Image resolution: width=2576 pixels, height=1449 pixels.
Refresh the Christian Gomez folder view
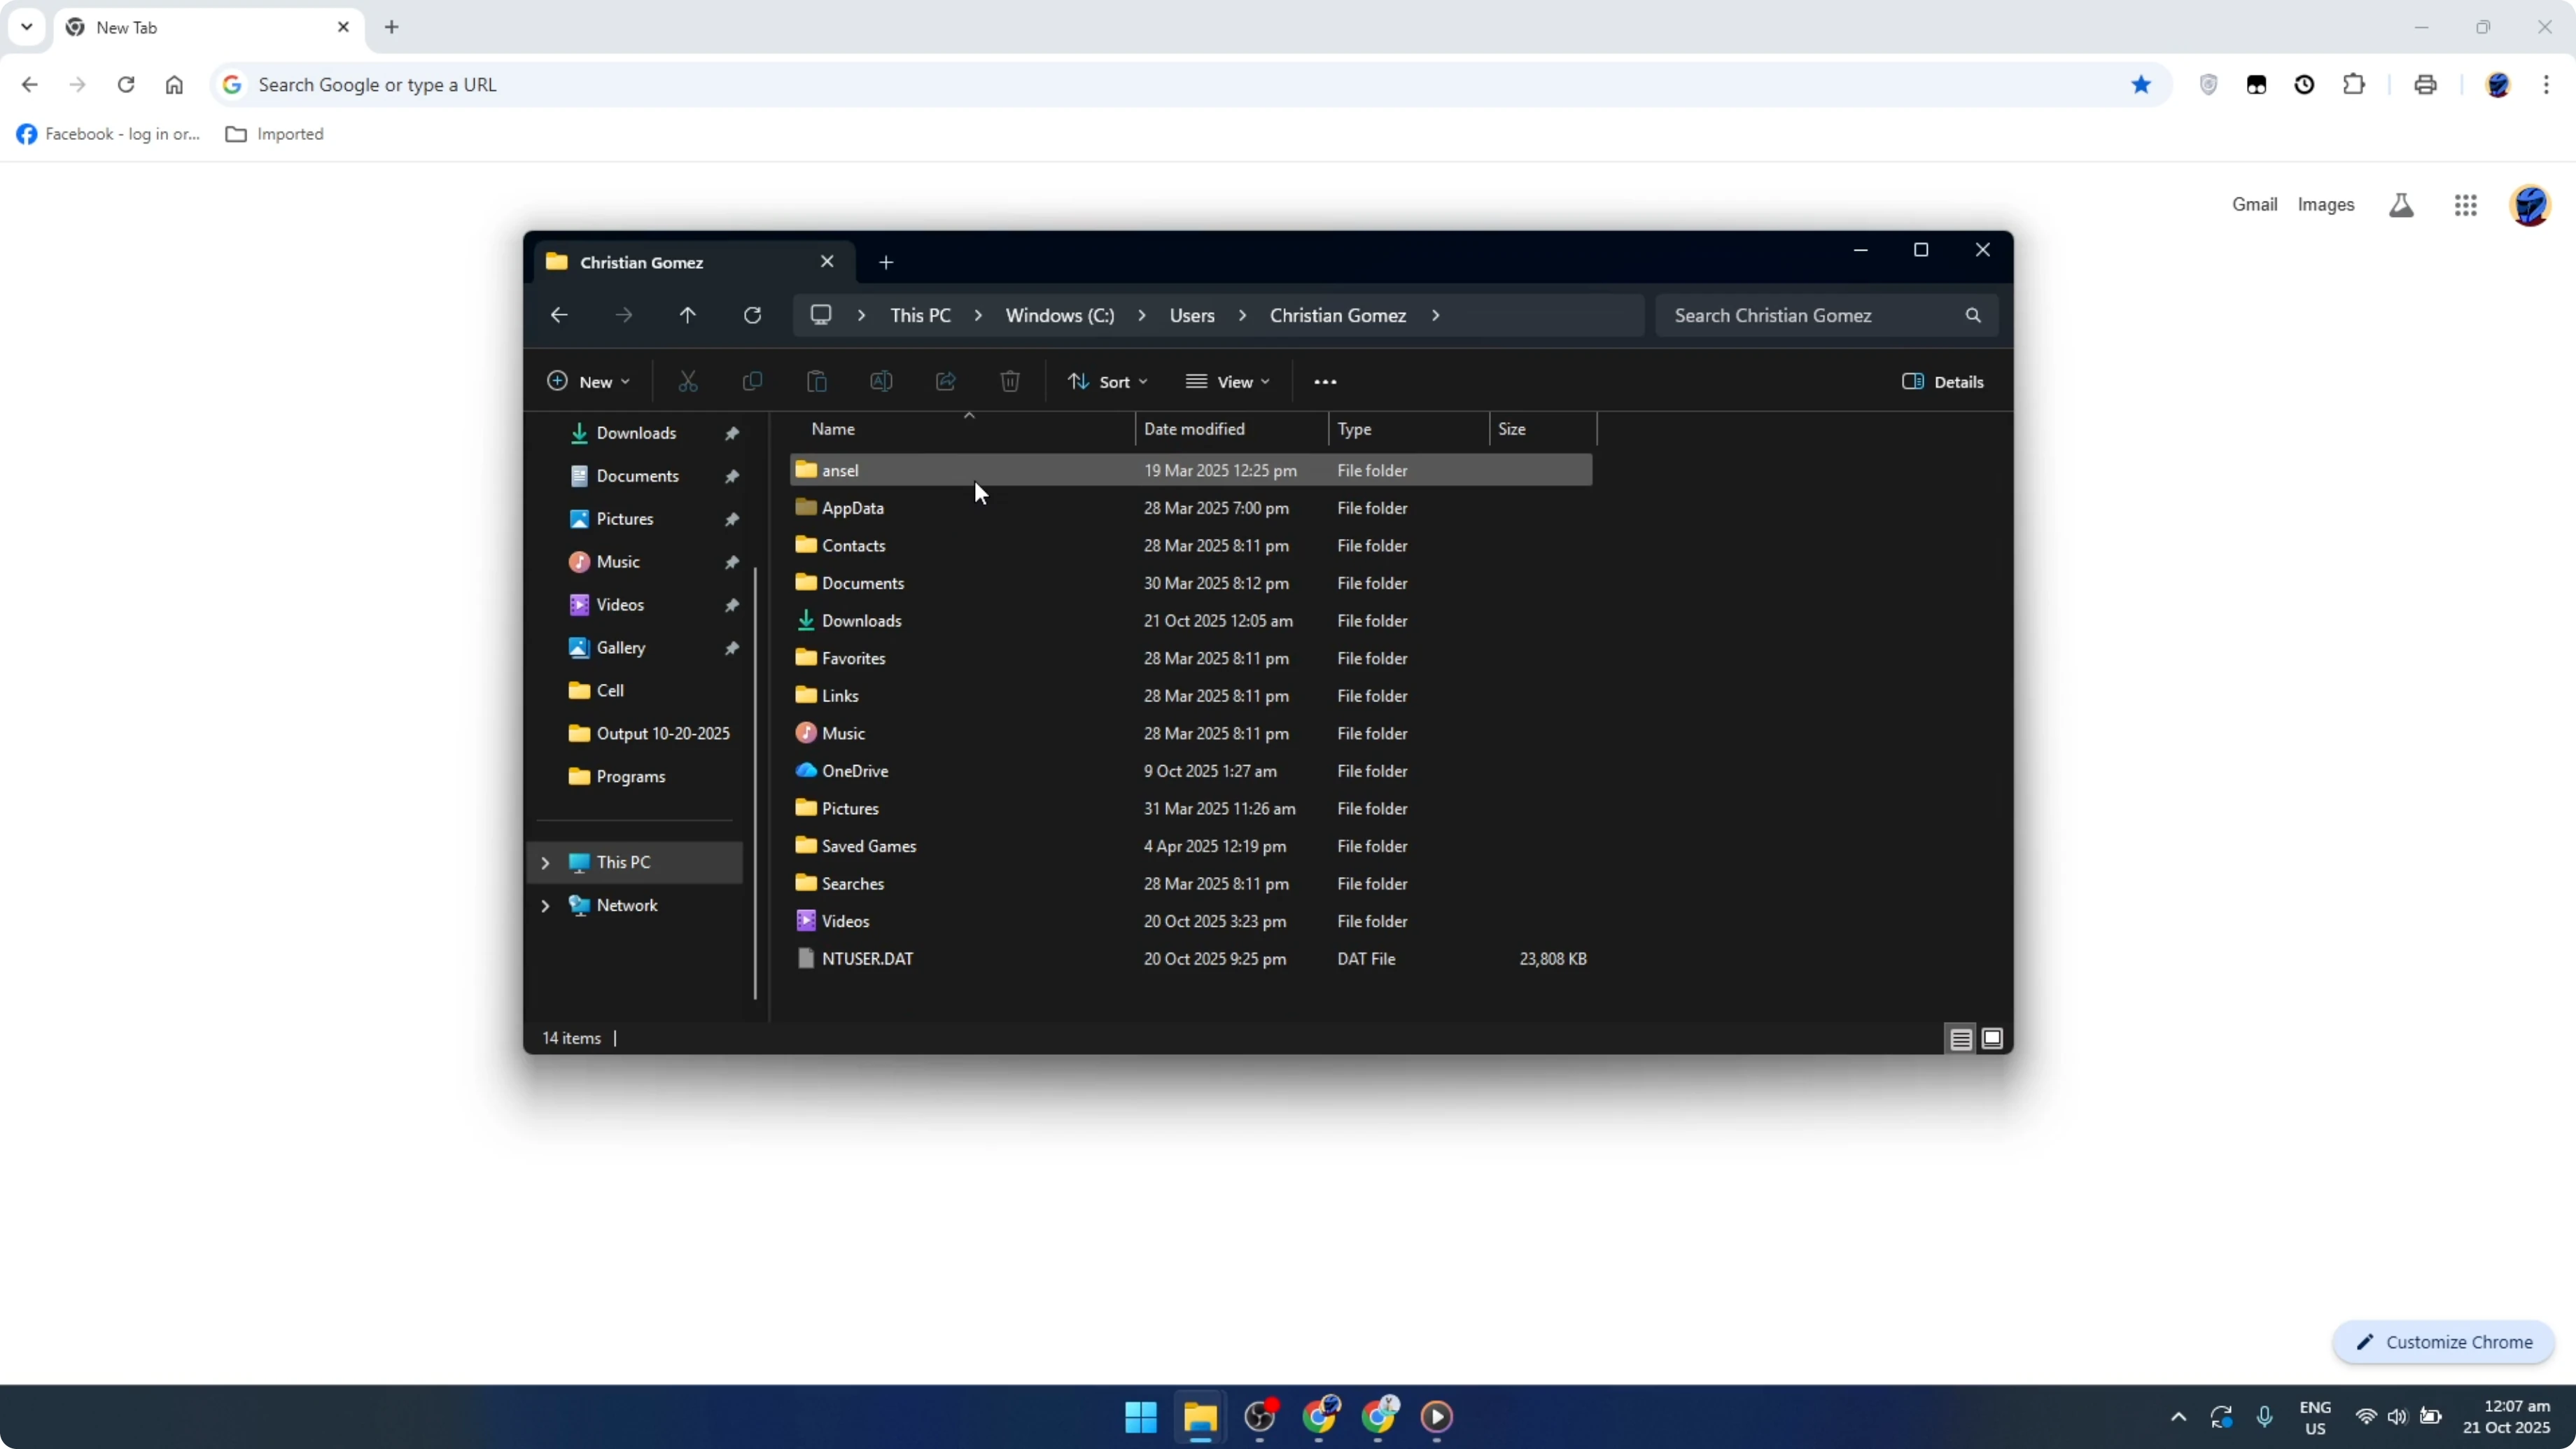pos(752,315)
